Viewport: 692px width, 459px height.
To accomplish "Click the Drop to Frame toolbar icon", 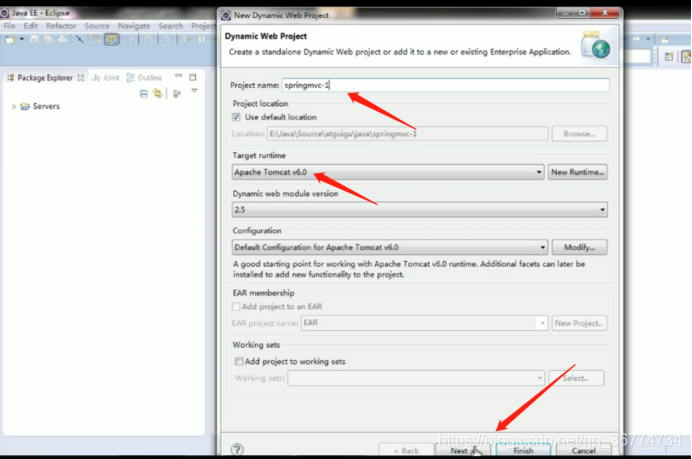I will pos(96,40).
